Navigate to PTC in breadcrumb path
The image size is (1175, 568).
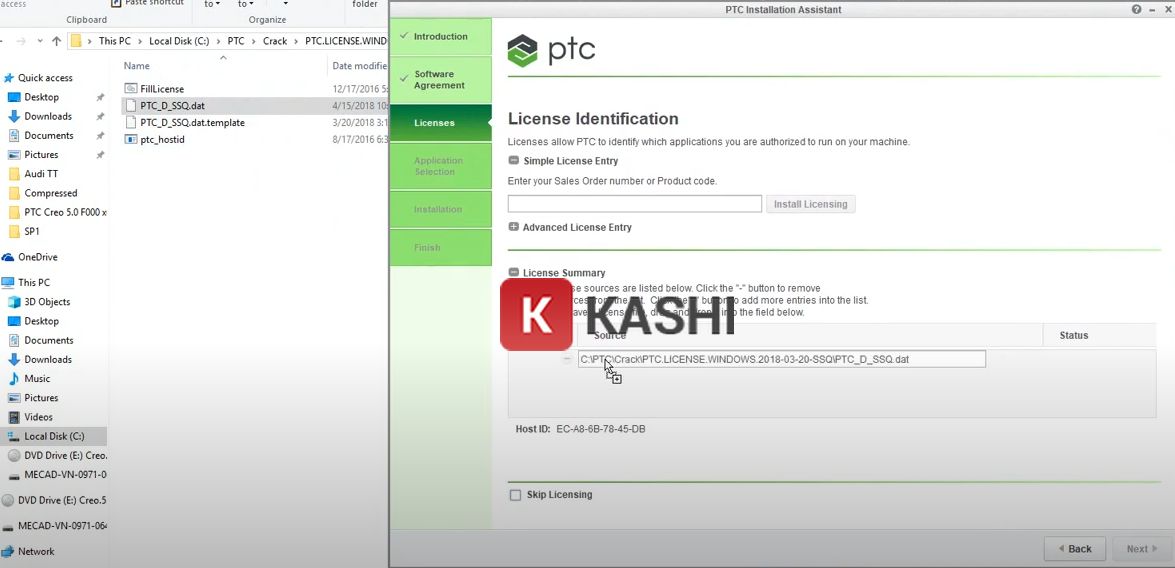coord(236,41)
